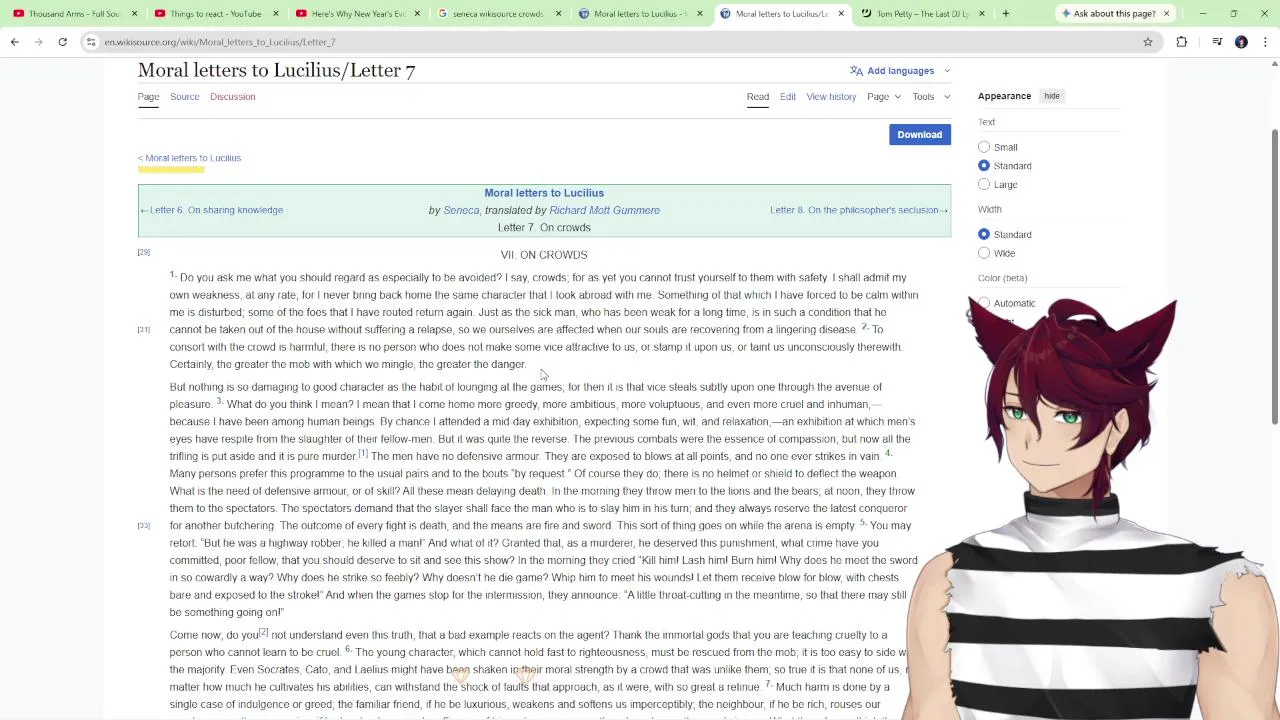Image resolution: width=1280 pixels, height=720 pixels.
Task: Click page marker 29 link
Action: click(144, 253)
